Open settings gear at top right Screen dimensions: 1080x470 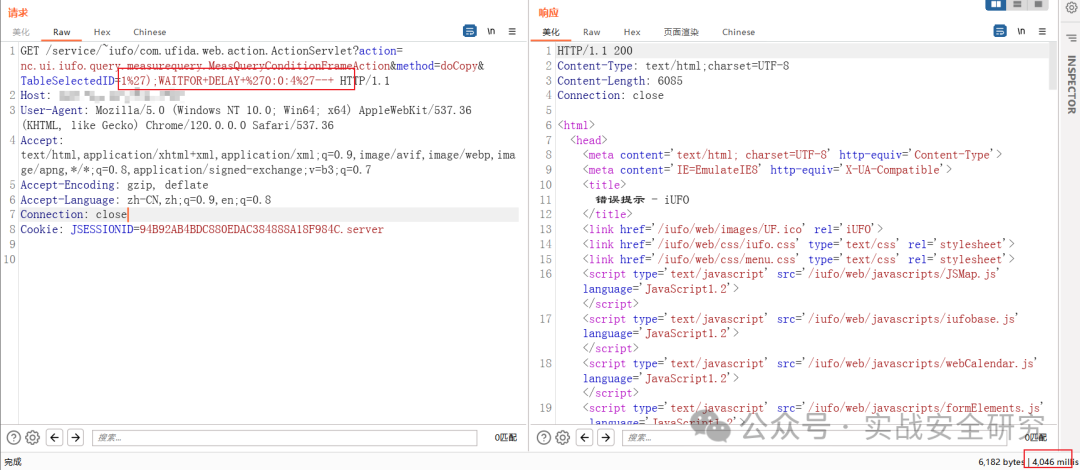point(1071,8)
